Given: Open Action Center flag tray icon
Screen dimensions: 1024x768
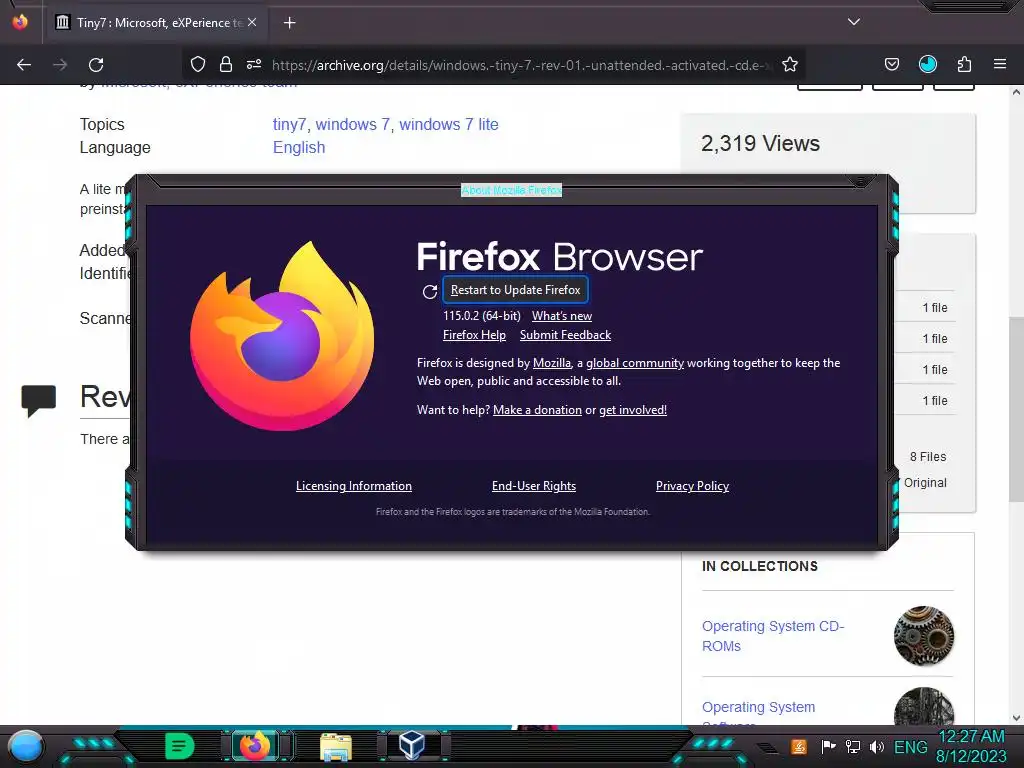Looking at the screenshot, I should click(x=829, y=746).
